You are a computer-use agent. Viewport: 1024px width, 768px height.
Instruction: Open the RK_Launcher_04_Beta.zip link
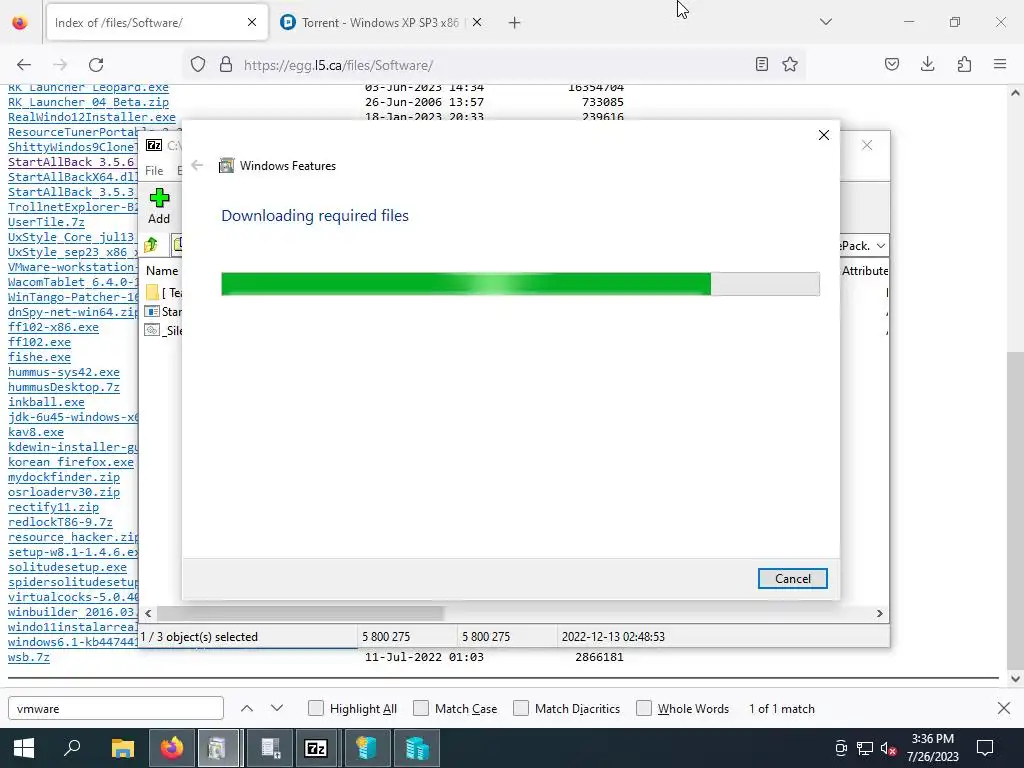pos(88,102)
